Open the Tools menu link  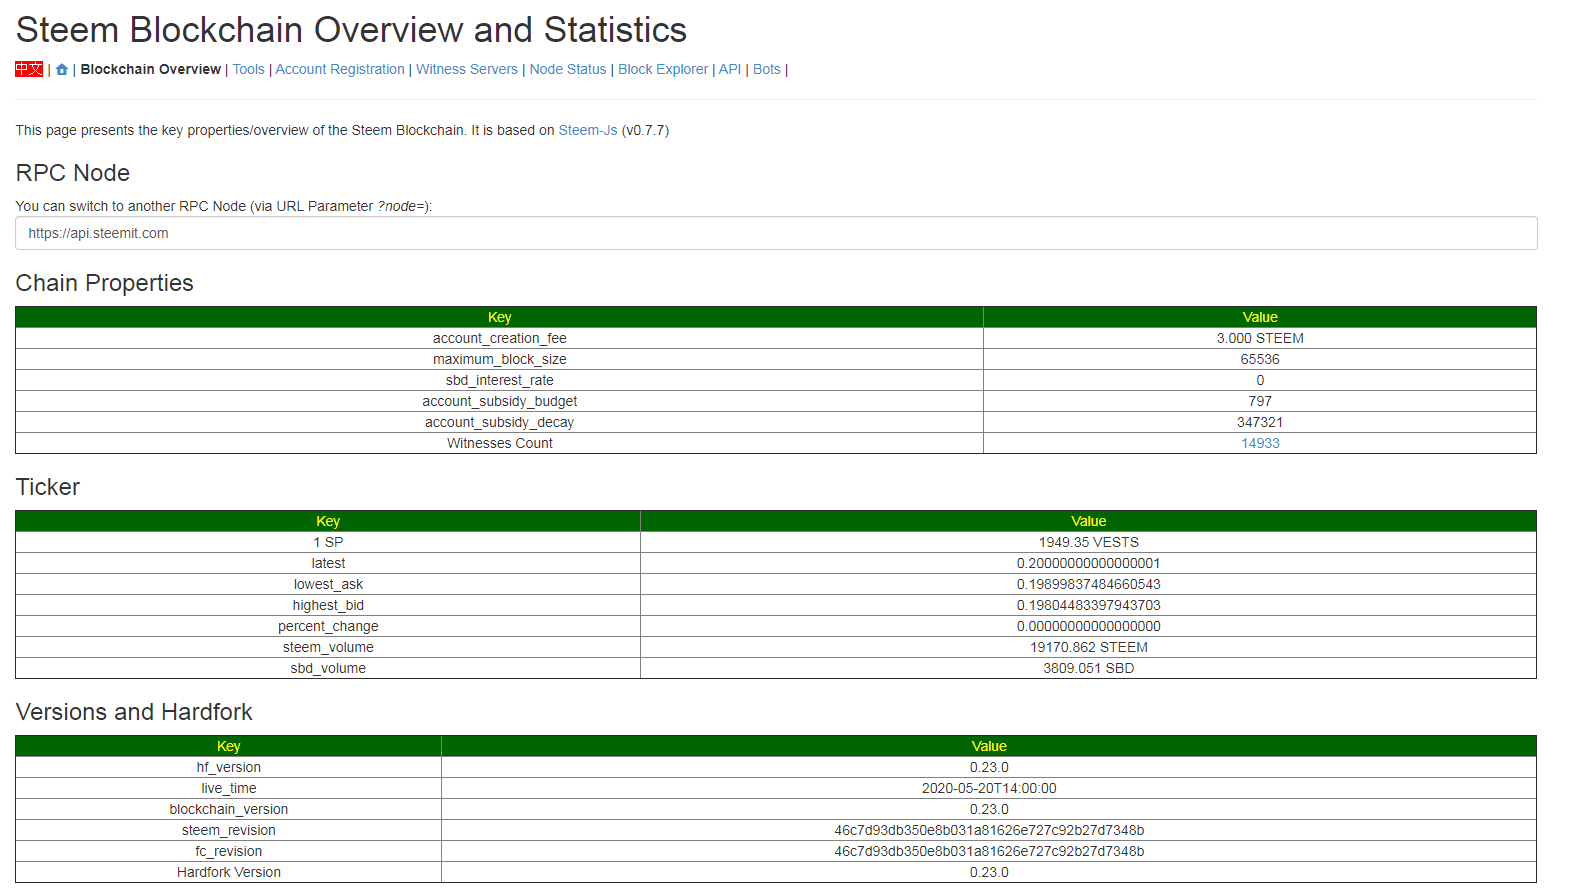249,69
